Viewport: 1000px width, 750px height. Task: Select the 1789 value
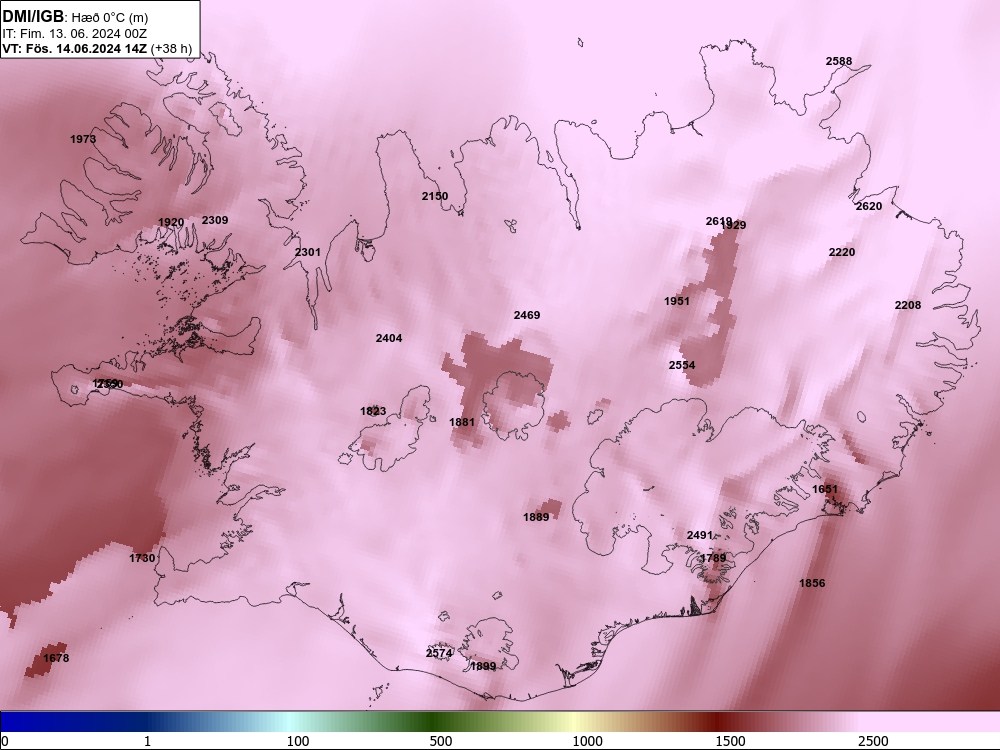713,558
